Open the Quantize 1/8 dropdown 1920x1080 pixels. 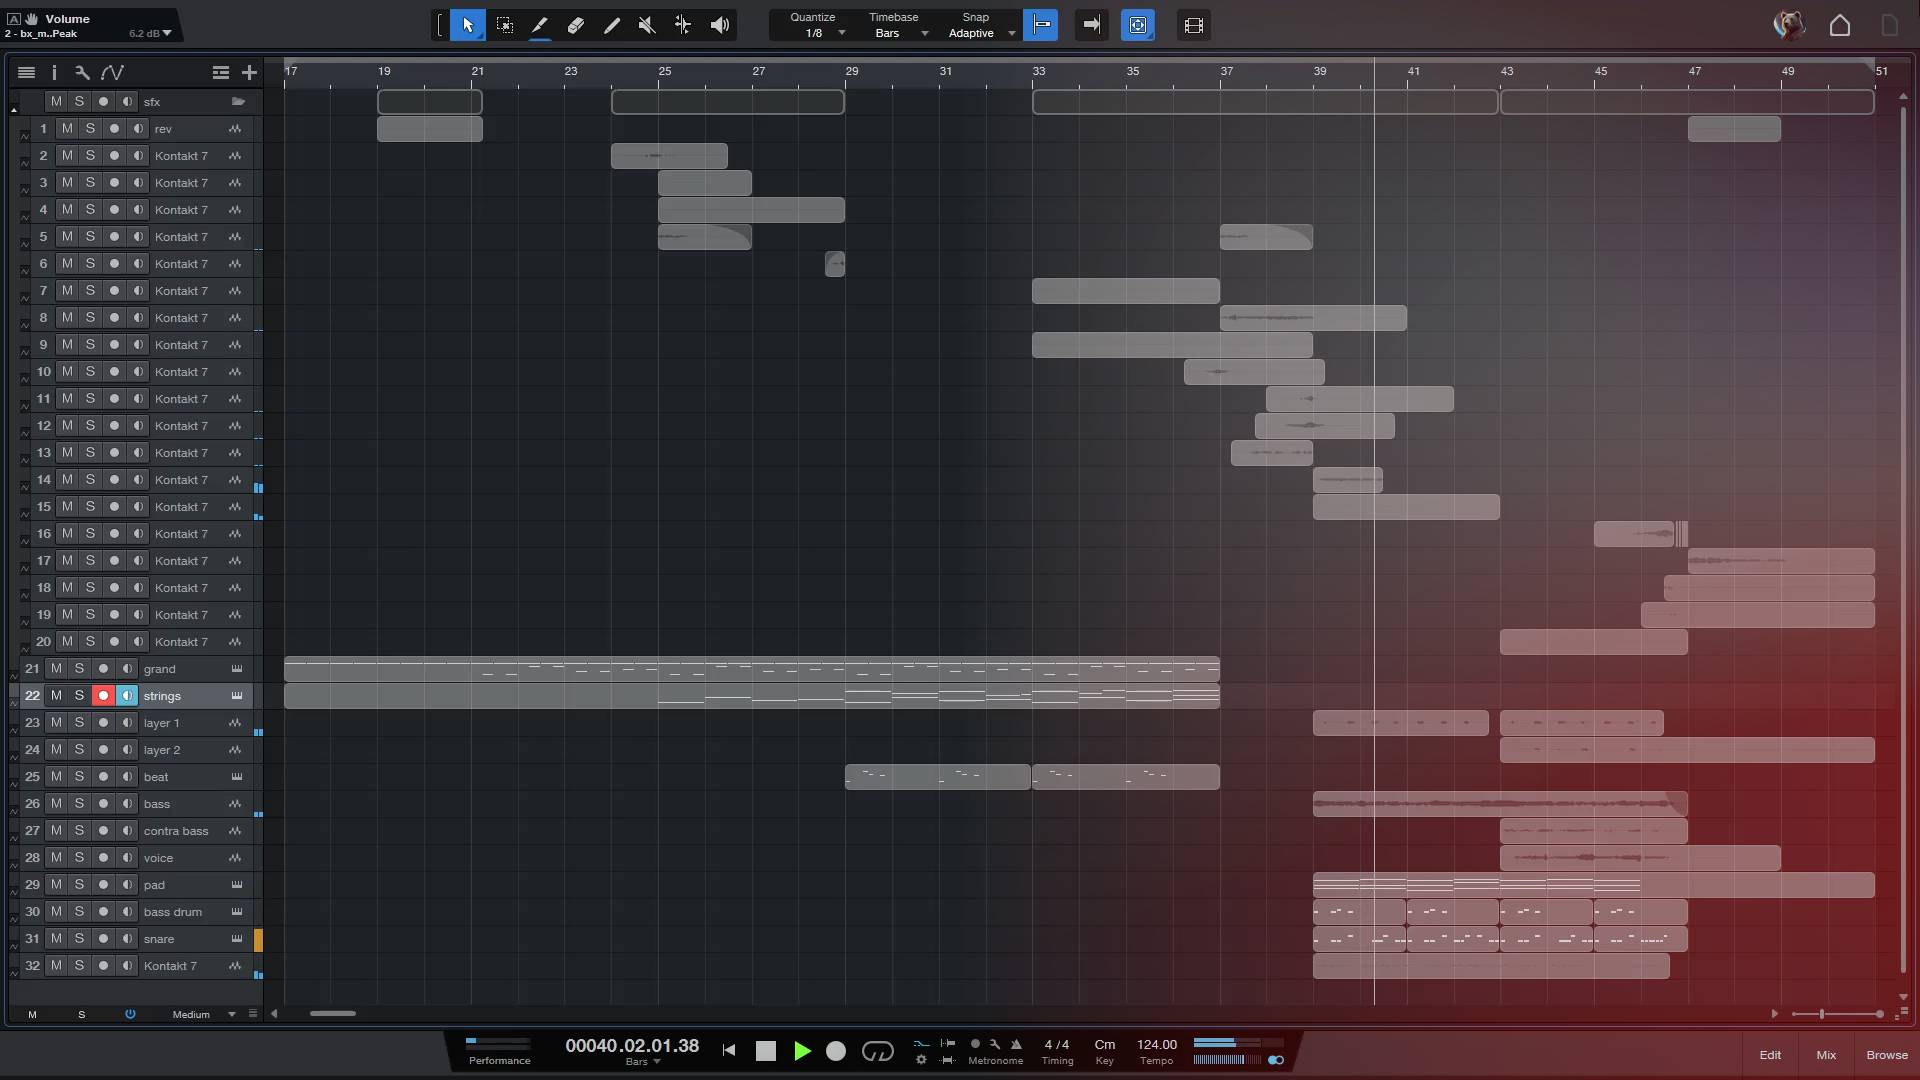click(x=841, y=33)
